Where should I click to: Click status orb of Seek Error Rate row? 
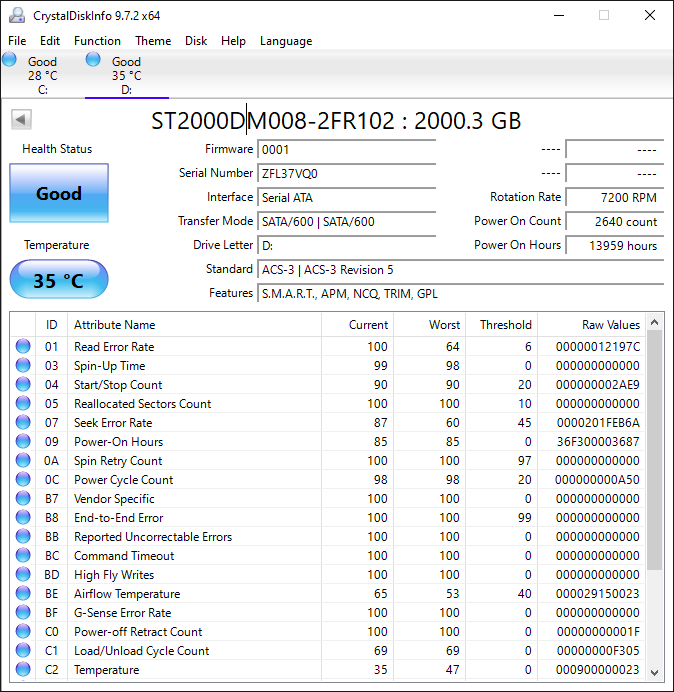(x=23, y=422)
